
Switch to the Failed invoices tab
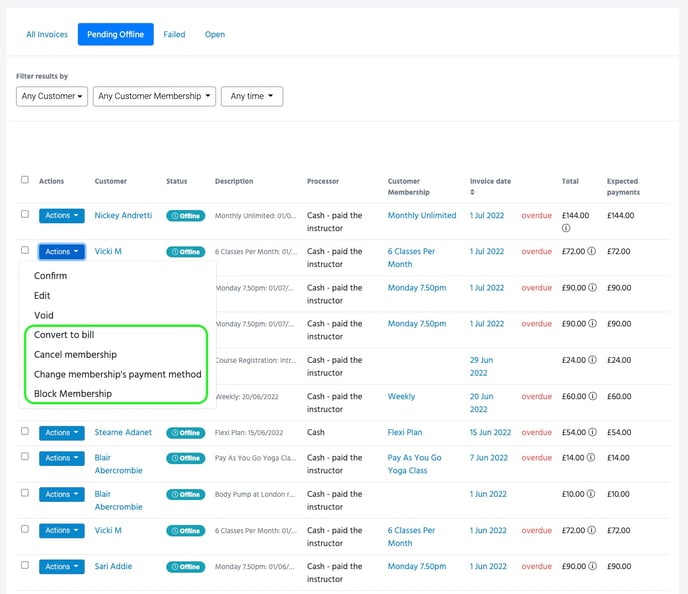pos(174,35)
